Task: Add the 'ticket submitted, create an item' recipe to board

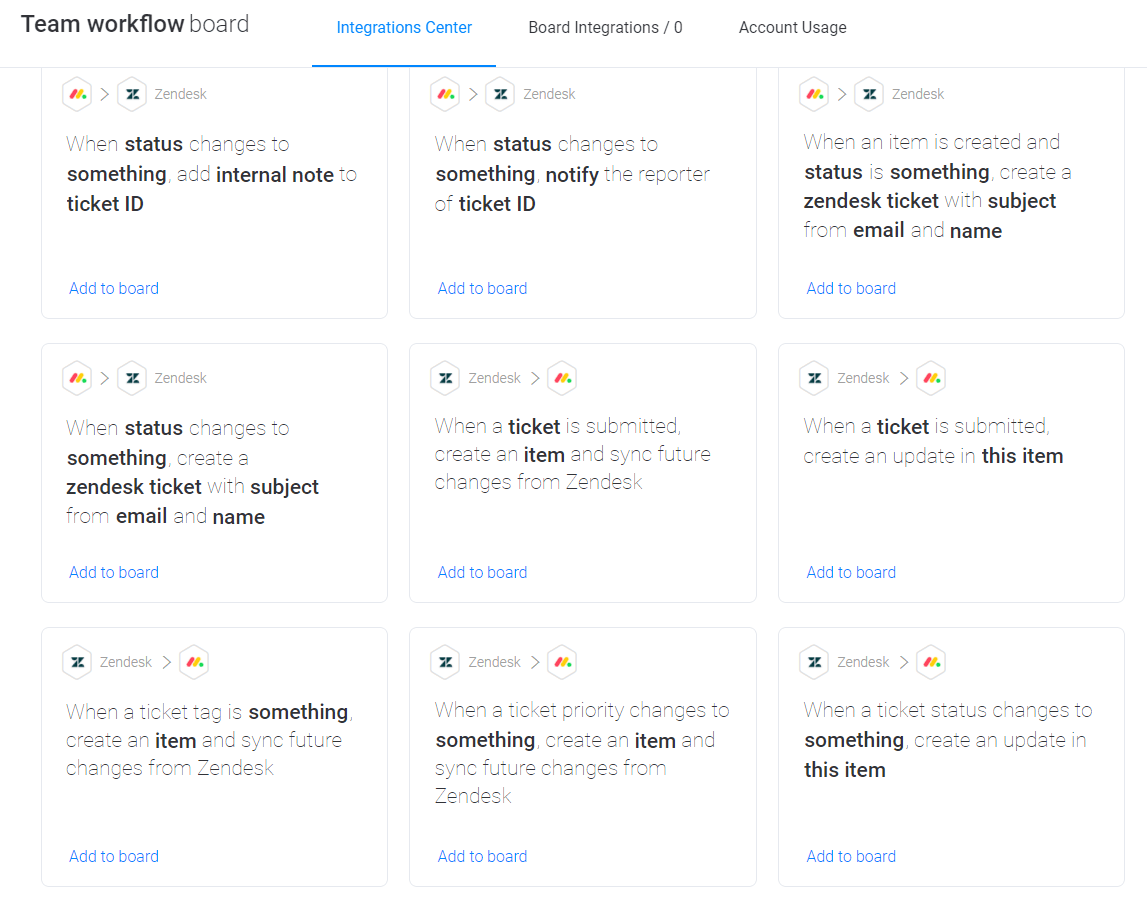Action: pyautogui.click(x=482, y=572)
